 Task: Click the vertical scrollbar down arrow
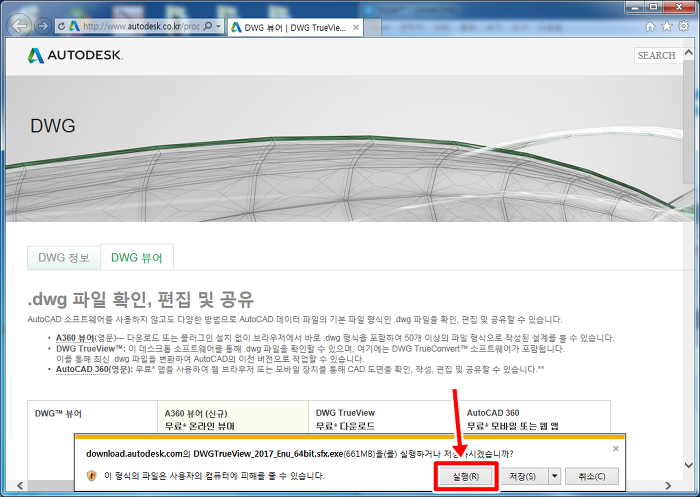click(688, 465)
